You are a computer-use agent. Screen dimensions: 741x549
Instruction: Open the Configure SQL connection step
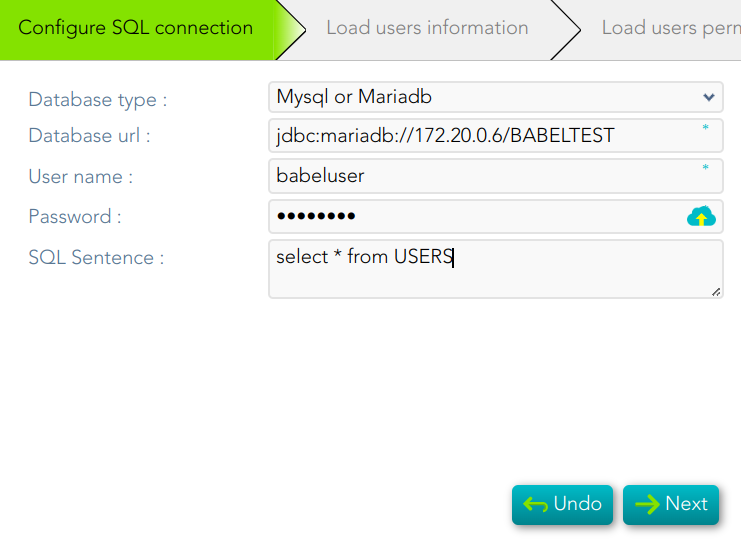point(136,28)
